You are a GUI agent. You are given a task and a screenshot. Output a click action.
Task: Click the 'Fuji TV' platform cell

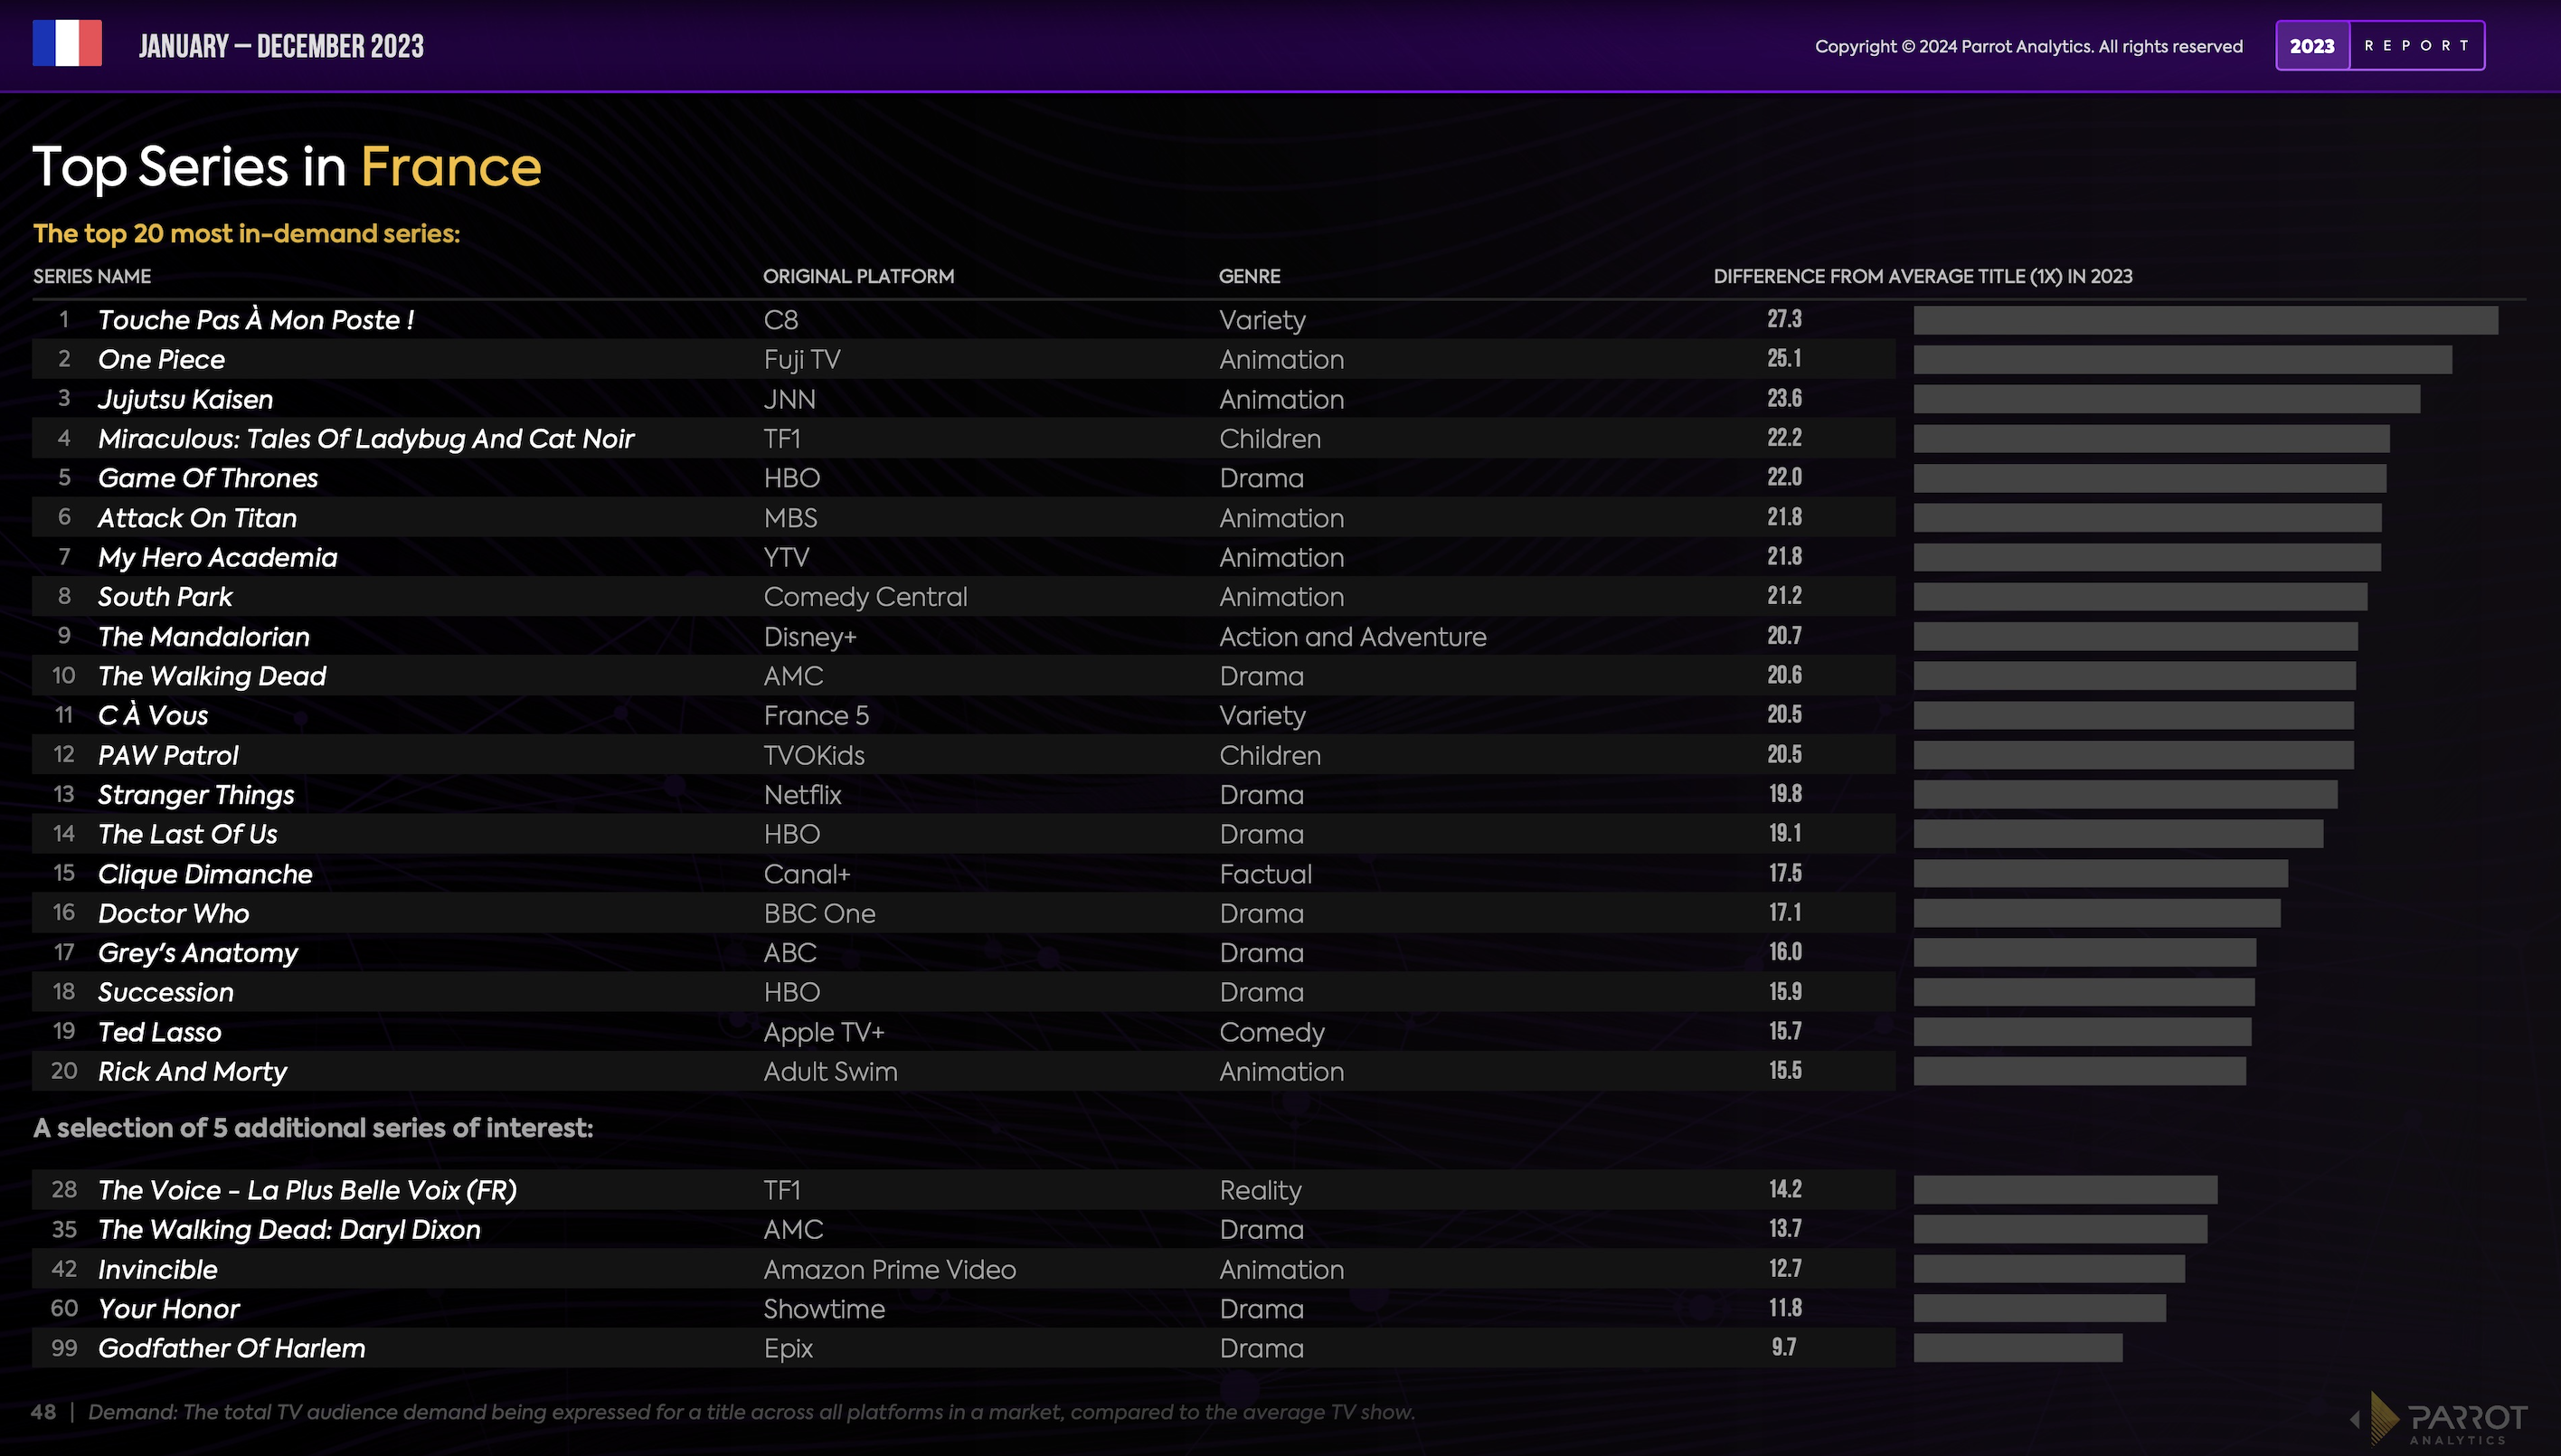click(802, 359)
